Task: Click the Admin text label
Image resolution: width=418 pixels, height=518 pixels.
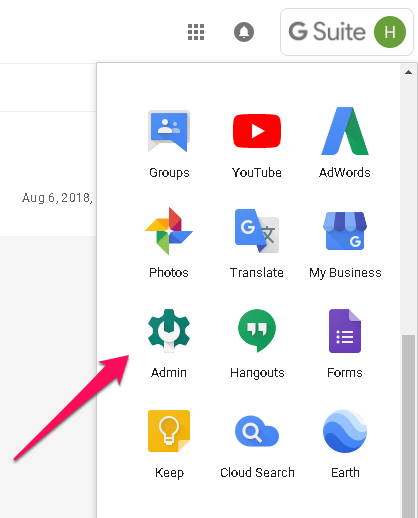Action: (x=169, y=373)
